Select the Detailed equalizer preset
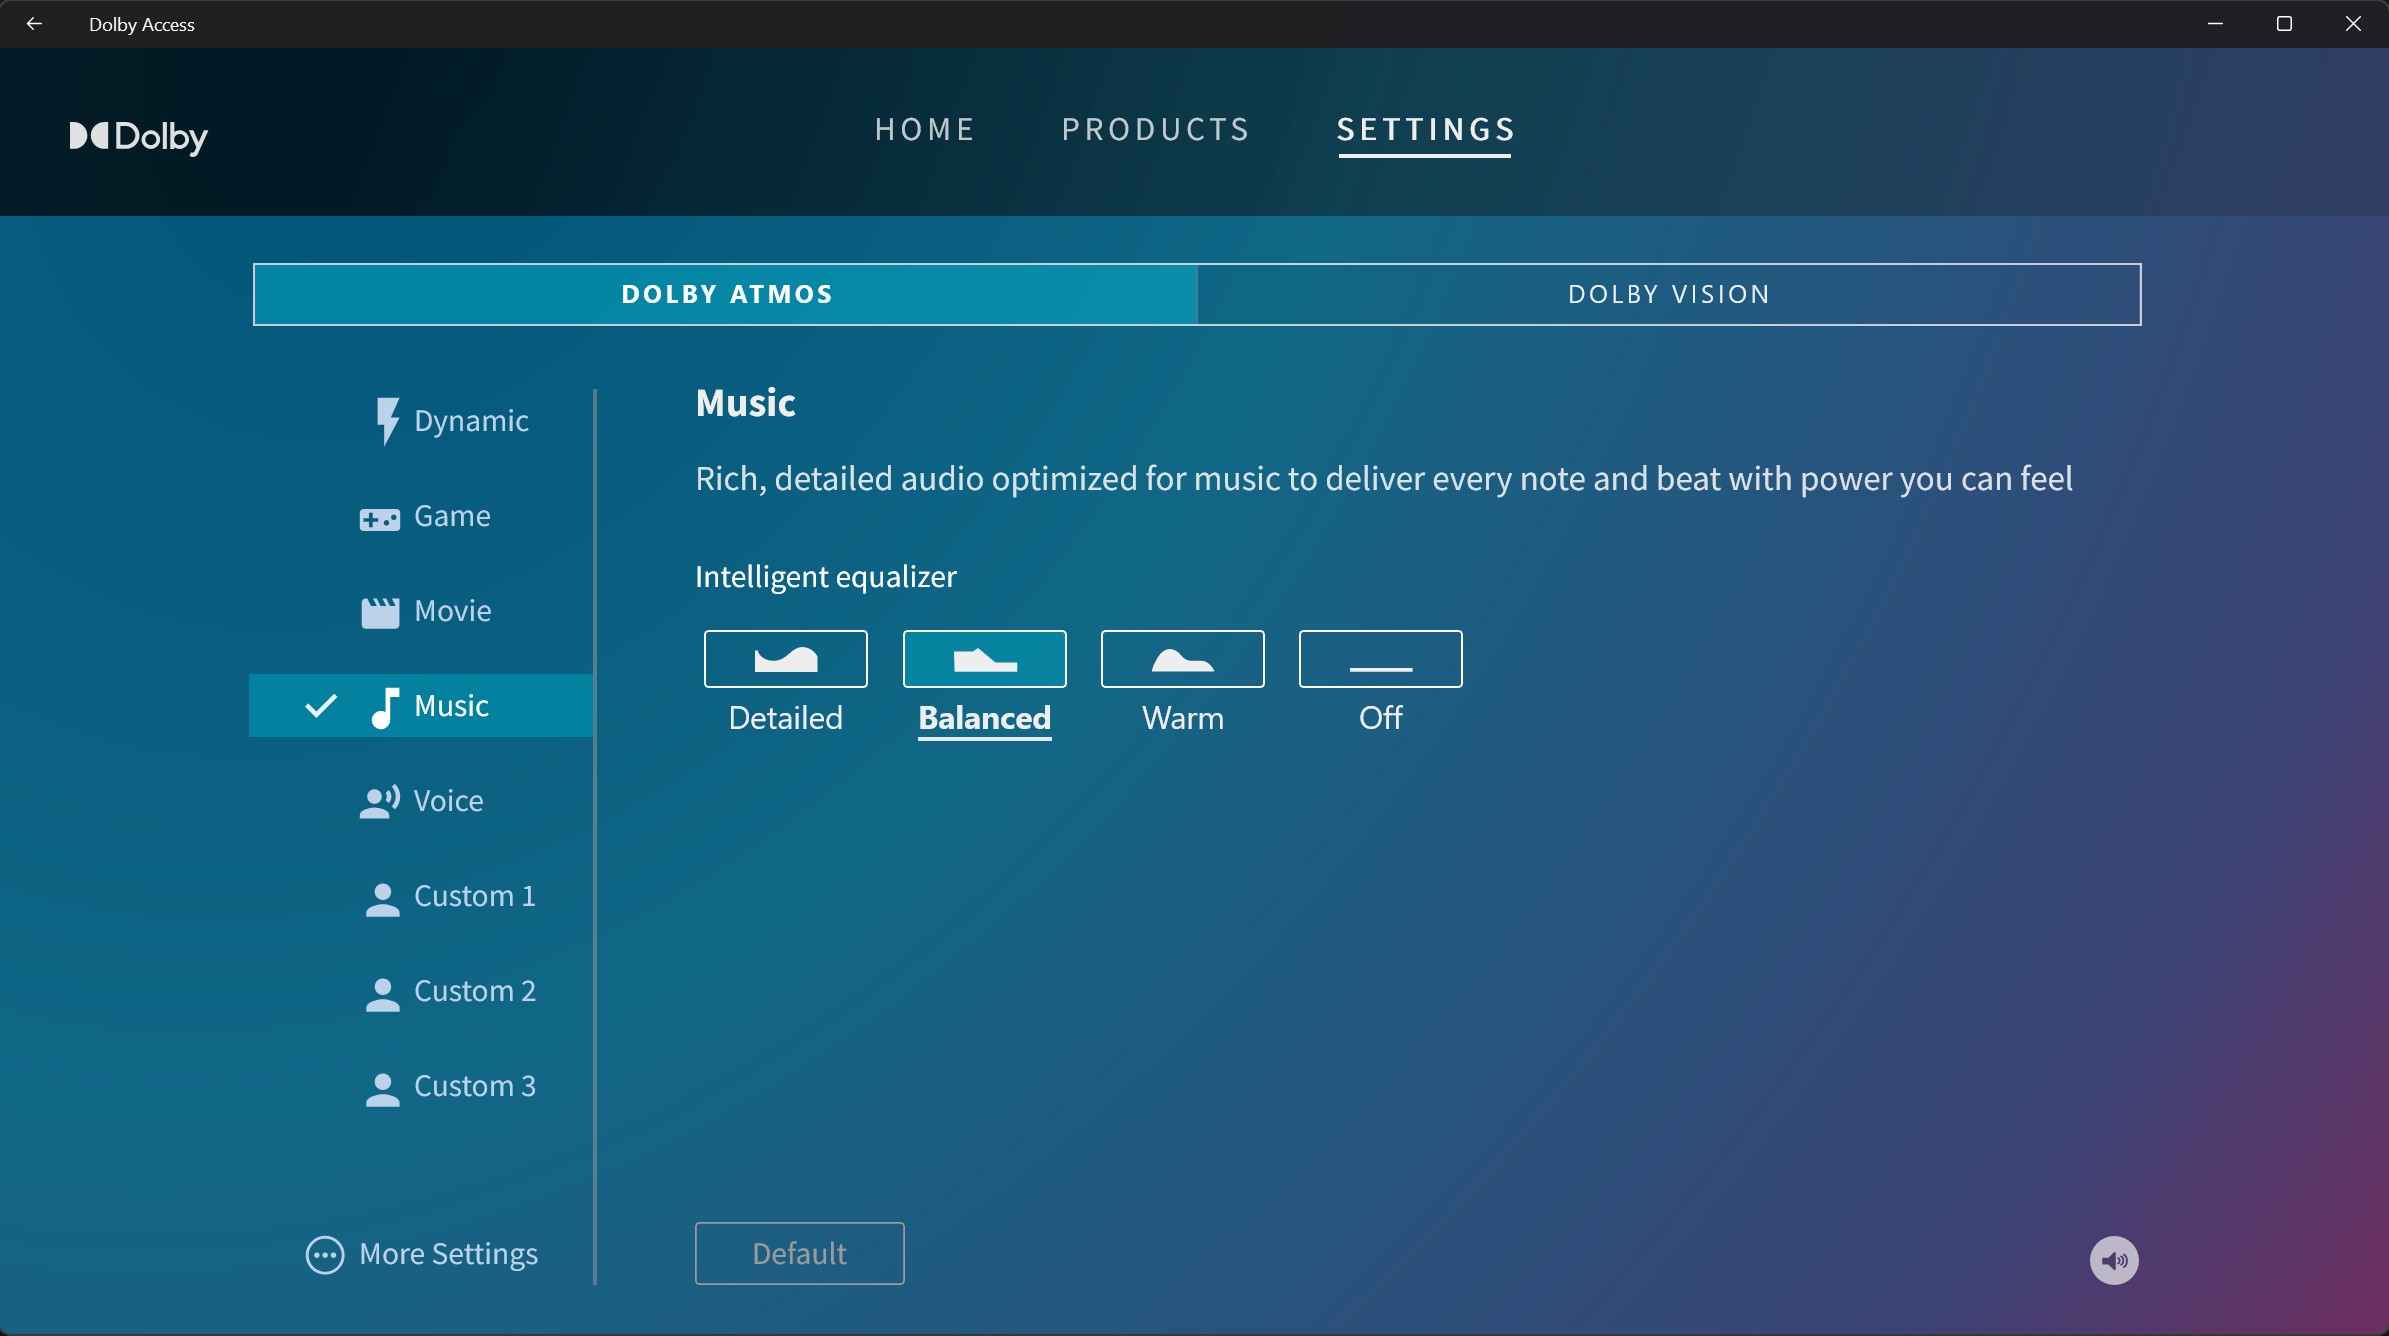The height and width of the screenshot is (1336, 2389). 785,659
